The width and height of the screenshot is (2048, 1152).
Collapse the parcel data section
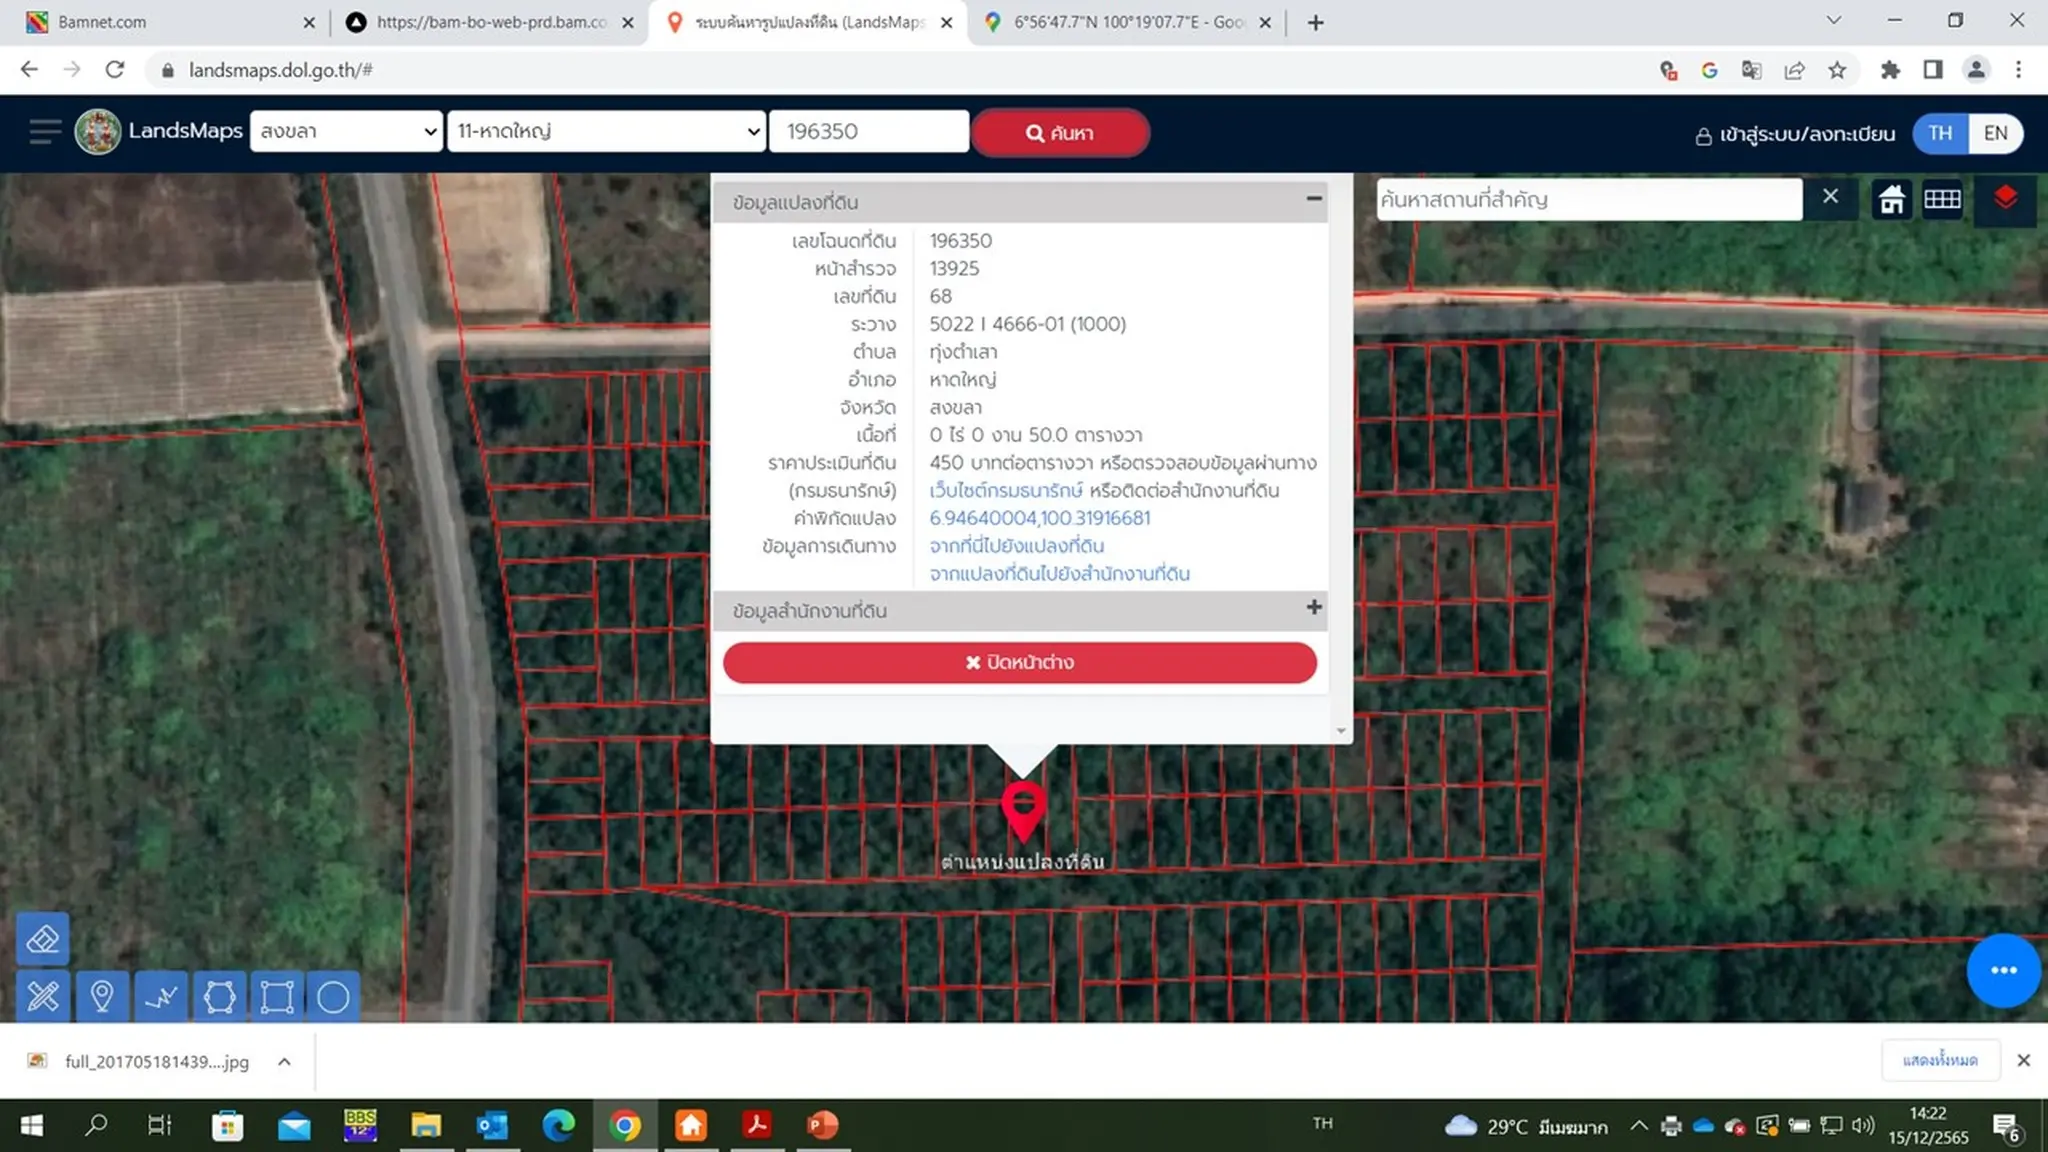coord(1314,199)
